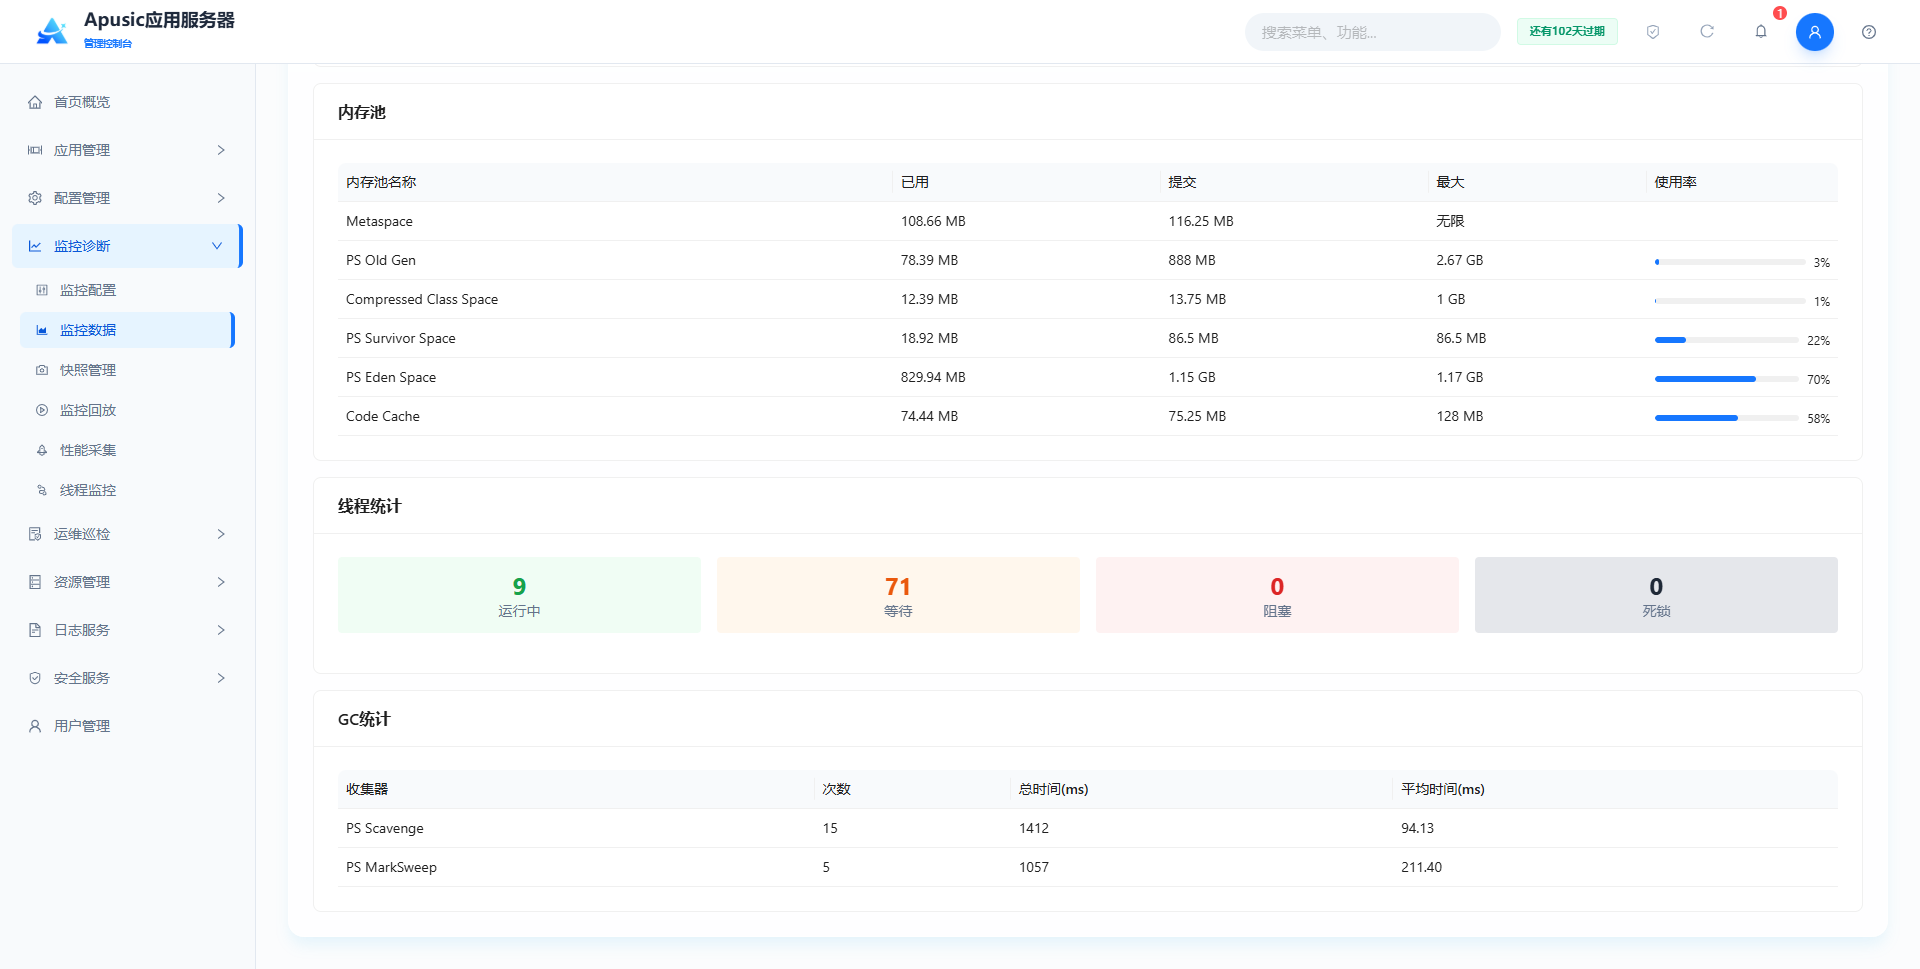Click the home icon beside 首页概览
The image size is (1920, 969).
point(35,102)
